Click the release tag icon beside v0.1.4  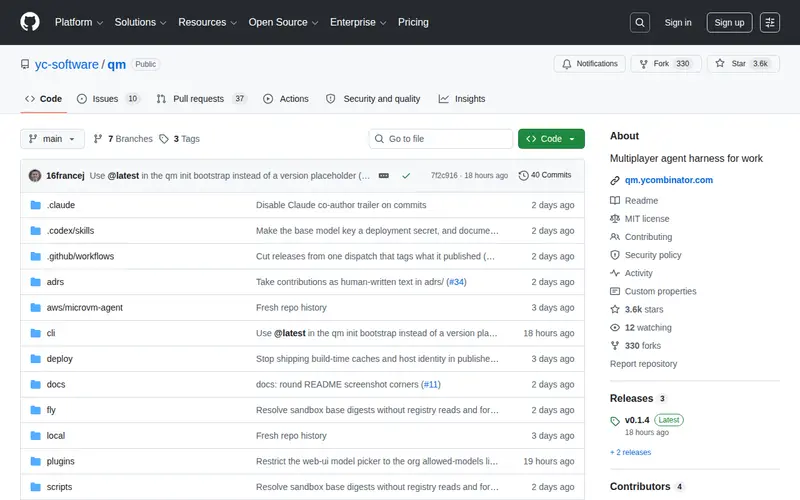click(x=615, y=421)
